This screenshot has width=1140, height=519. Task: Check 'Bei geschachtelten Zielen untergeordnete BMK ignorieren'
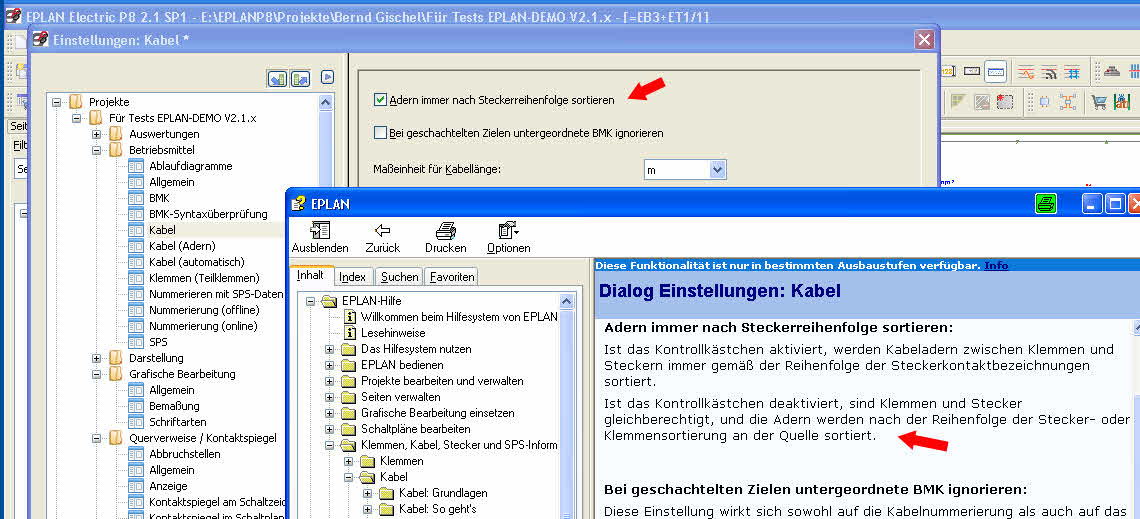point(380,132)
